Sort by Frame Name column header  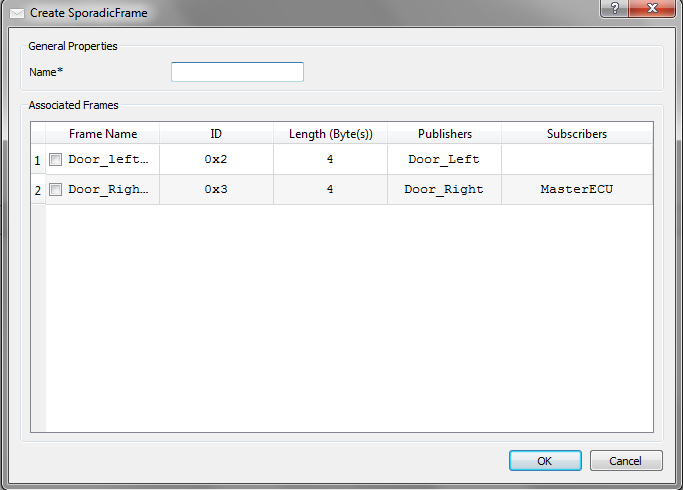103,134
